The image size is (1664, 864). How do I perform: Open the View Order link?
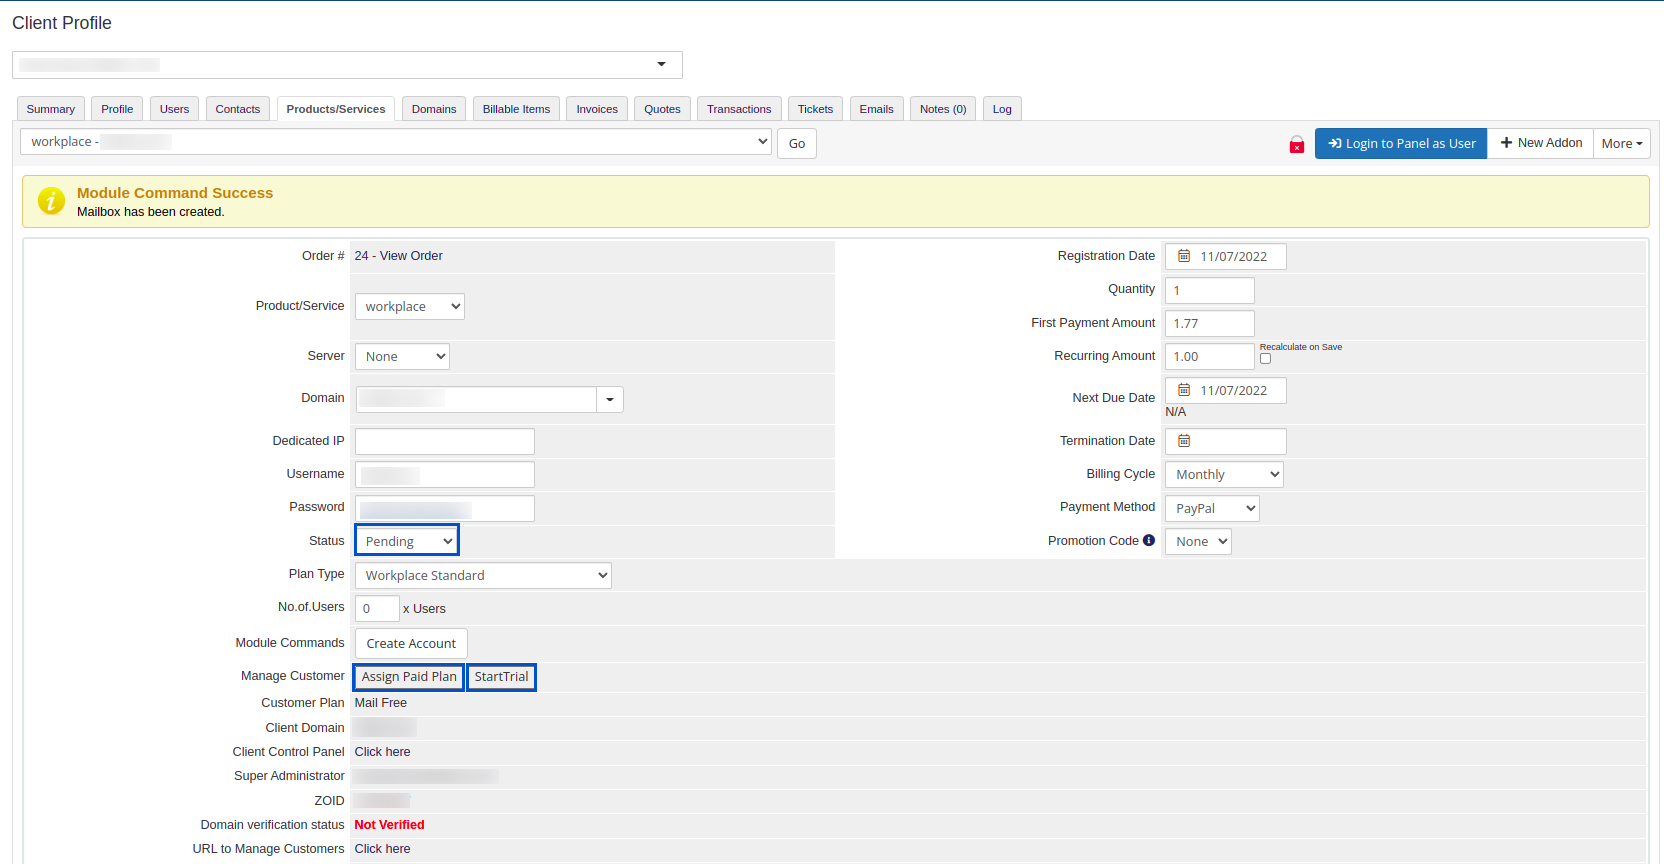411,256
